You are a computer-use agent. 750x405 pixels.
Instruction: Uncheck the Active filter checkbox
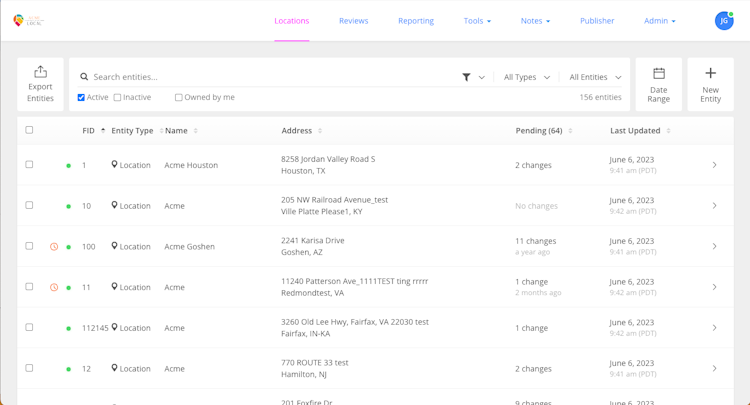point(81,97)
